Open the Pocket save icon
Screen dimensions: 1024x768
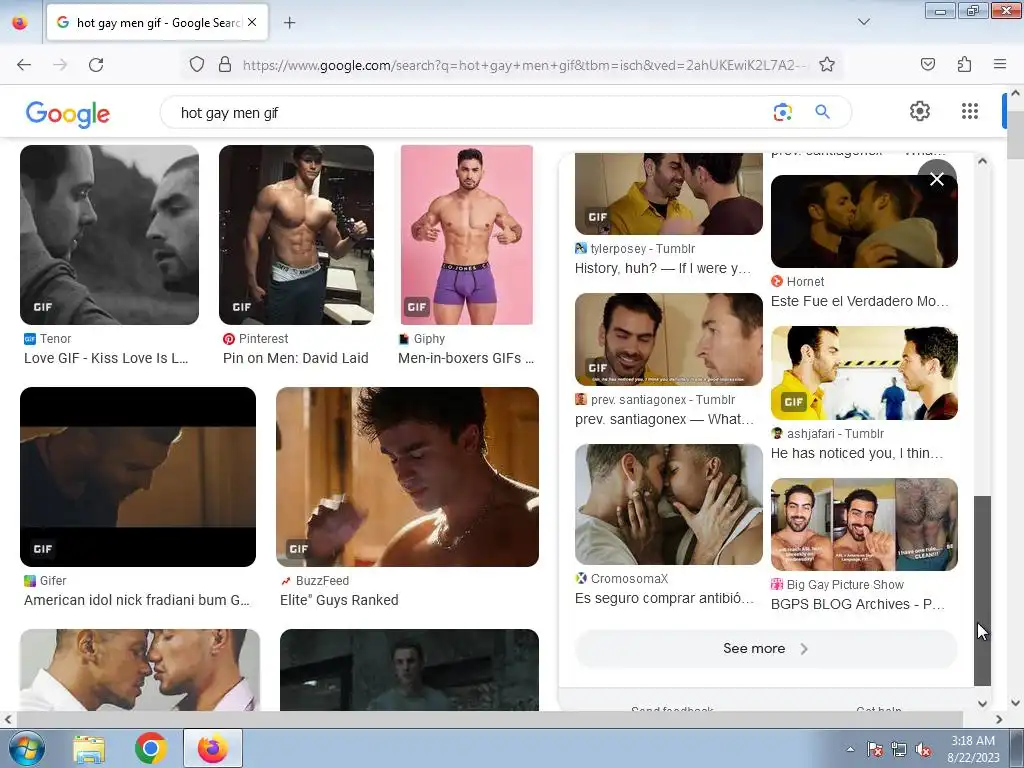927,64
